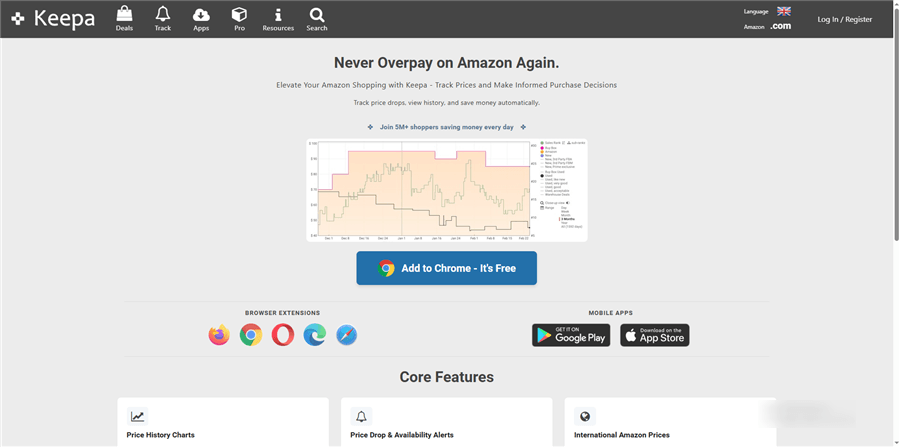Select the Price History Charts title
900x447 pixels.
click(x=161, y=435)
